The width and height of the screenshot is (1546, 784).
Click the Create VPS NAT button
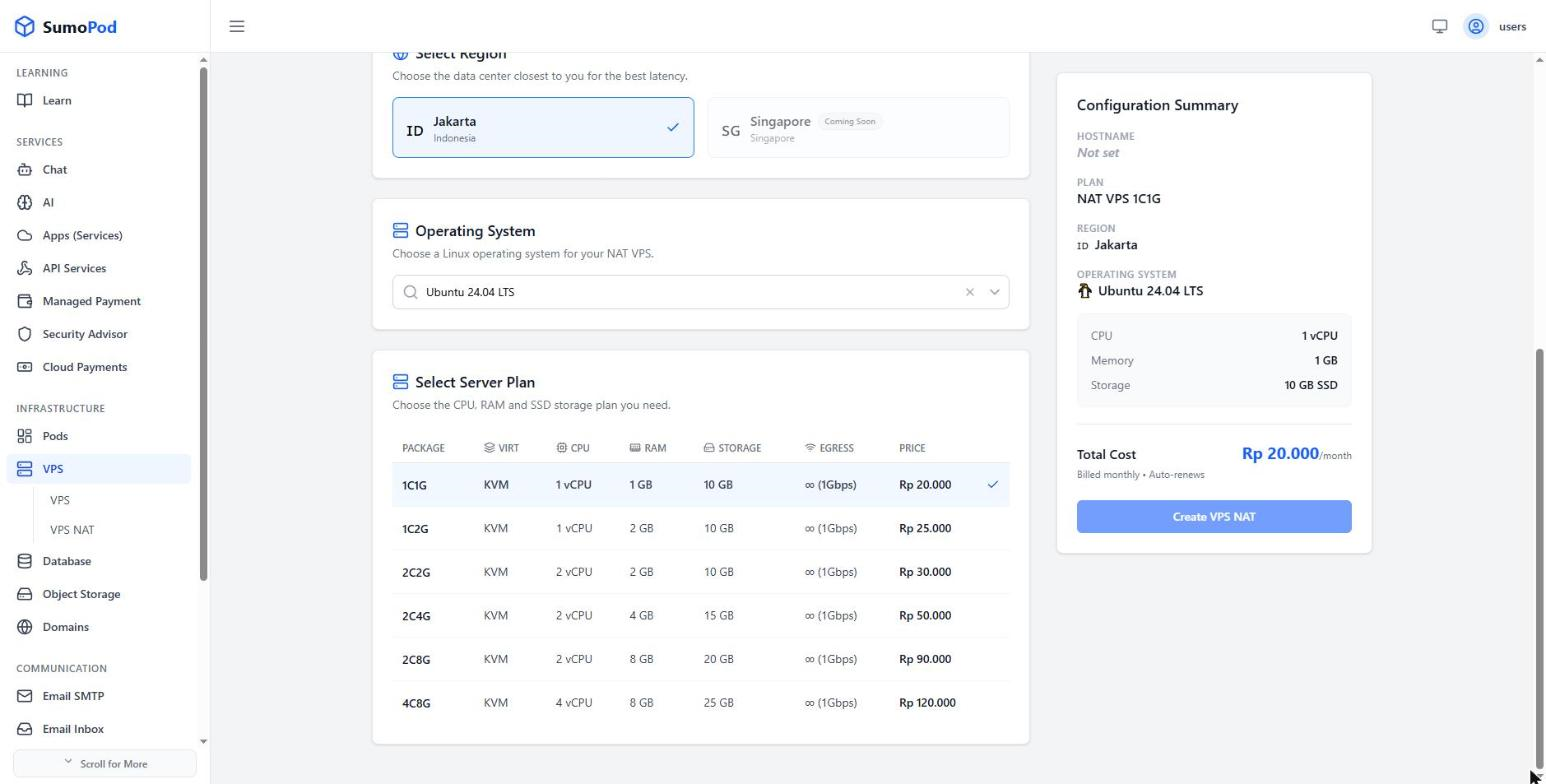click(x=1214, y=517)
